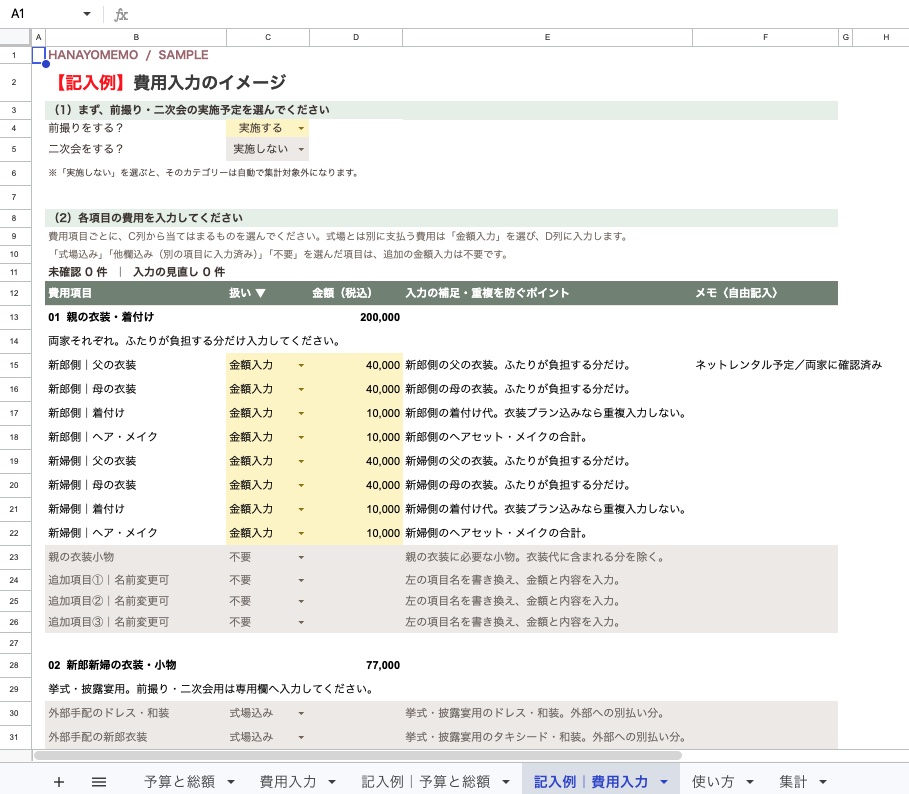
Task: Select column C header
Action: [268, 37]
